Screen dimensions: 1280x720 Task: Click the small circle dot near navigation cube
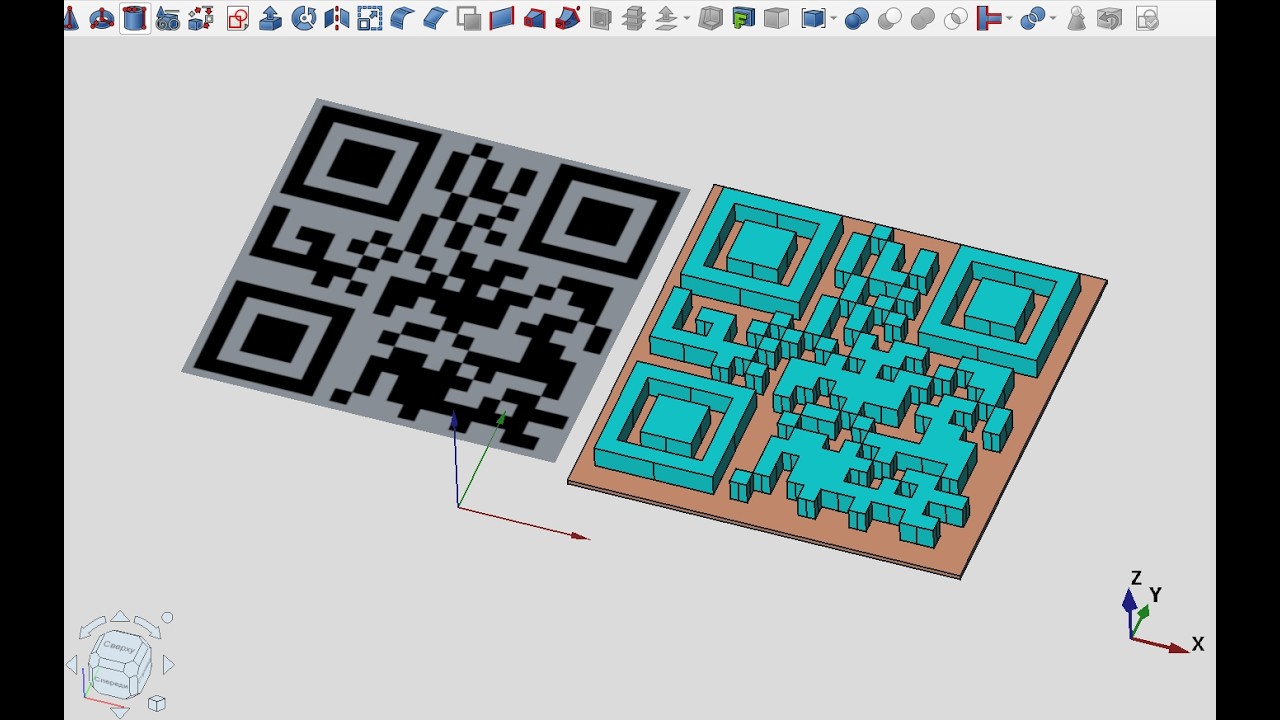click(x=167, y=618)
